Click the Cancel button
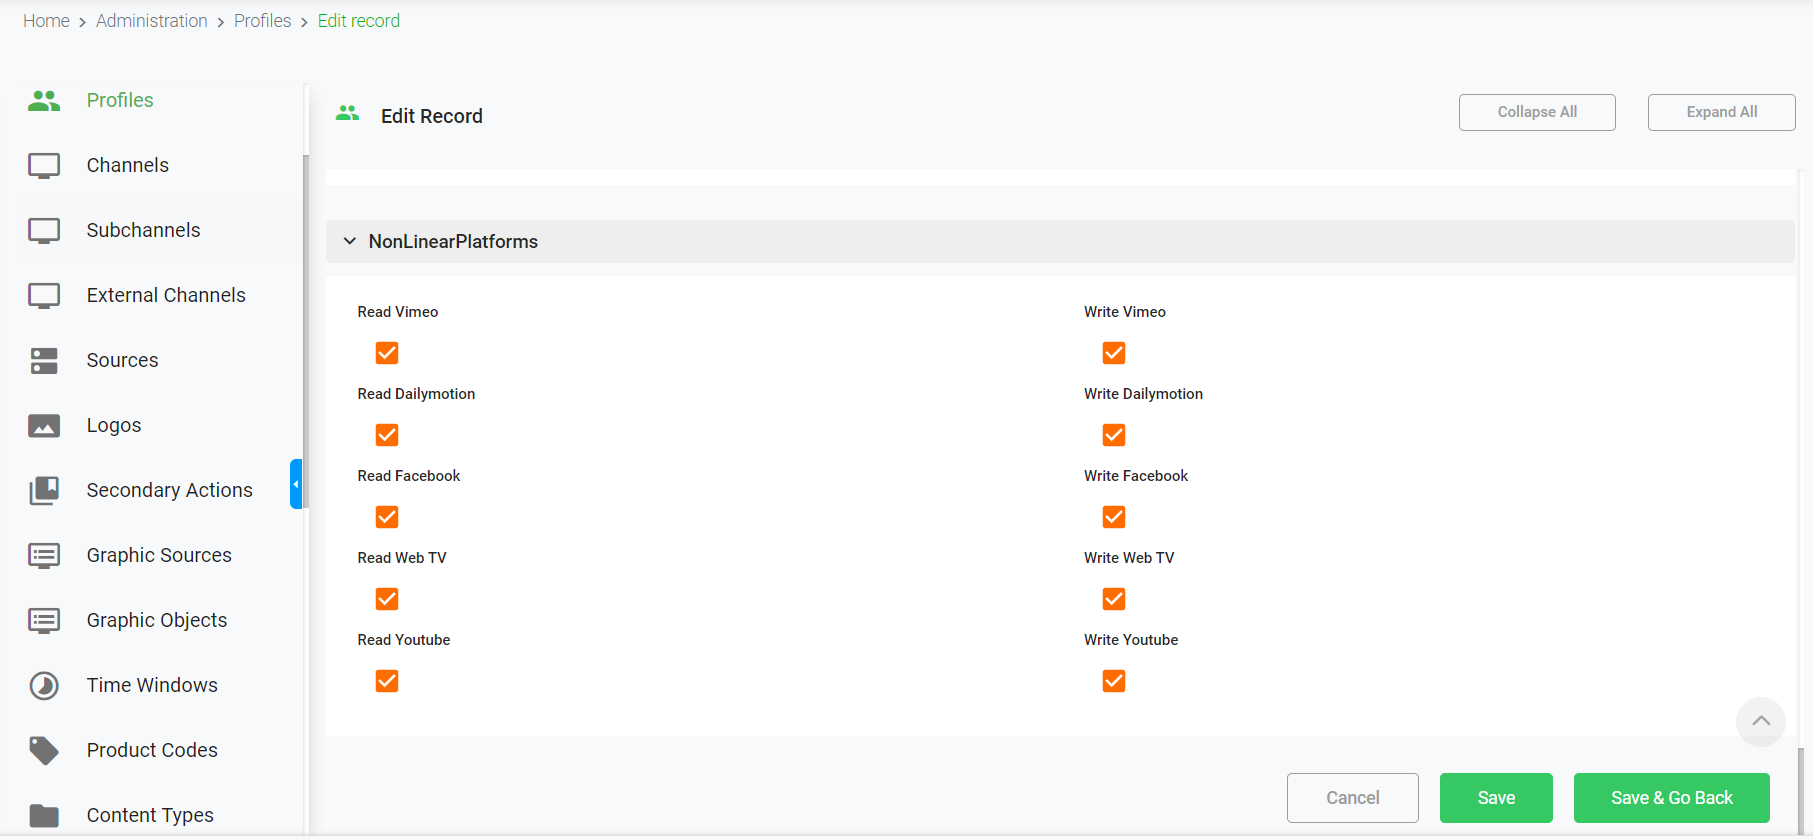 pos(1353,798)
